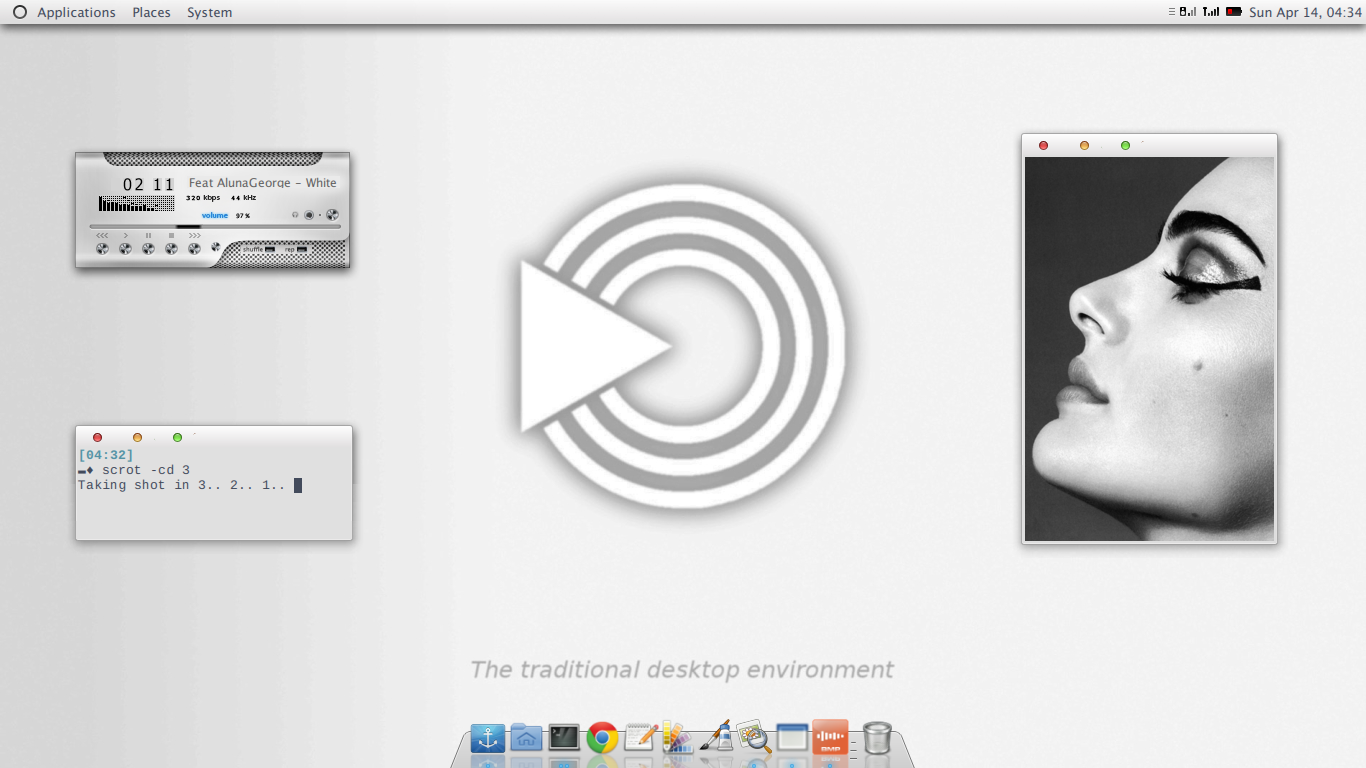This screenshot has width=1366, height=768.
Task: Close the image viewer window with red button
Action: pyautogui.click(x=1043, y=145)
